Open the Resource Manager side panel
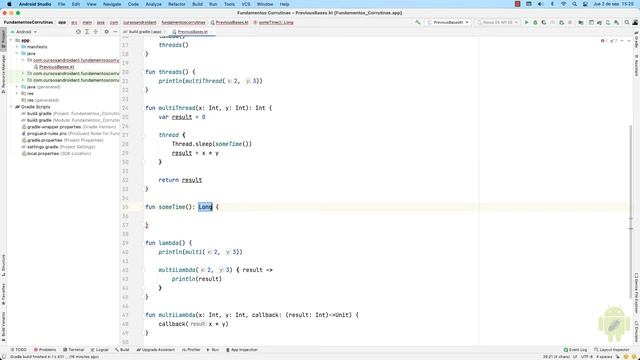The image size is (640, 360). pyautogui.click(x=3, y=73)
